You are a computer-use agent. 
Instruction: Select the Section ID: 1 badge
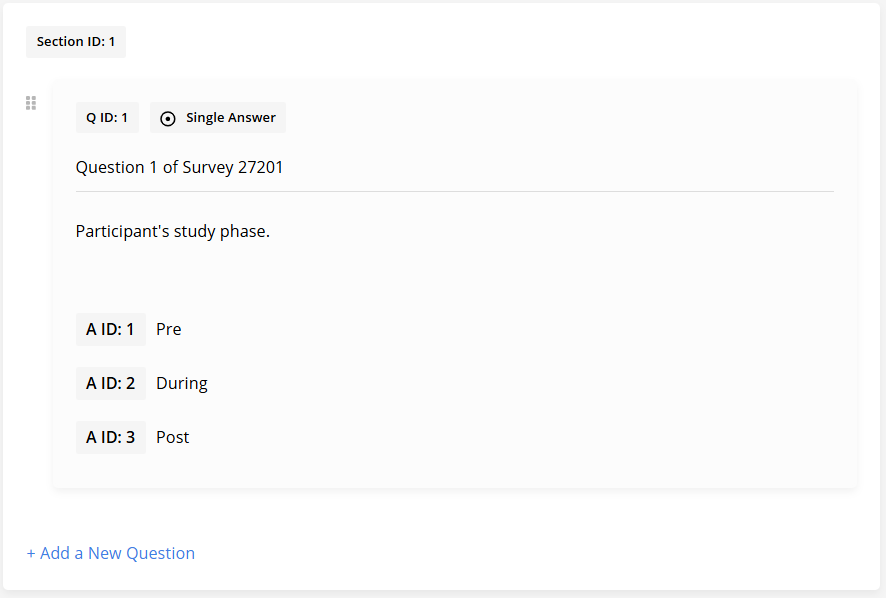76,42
